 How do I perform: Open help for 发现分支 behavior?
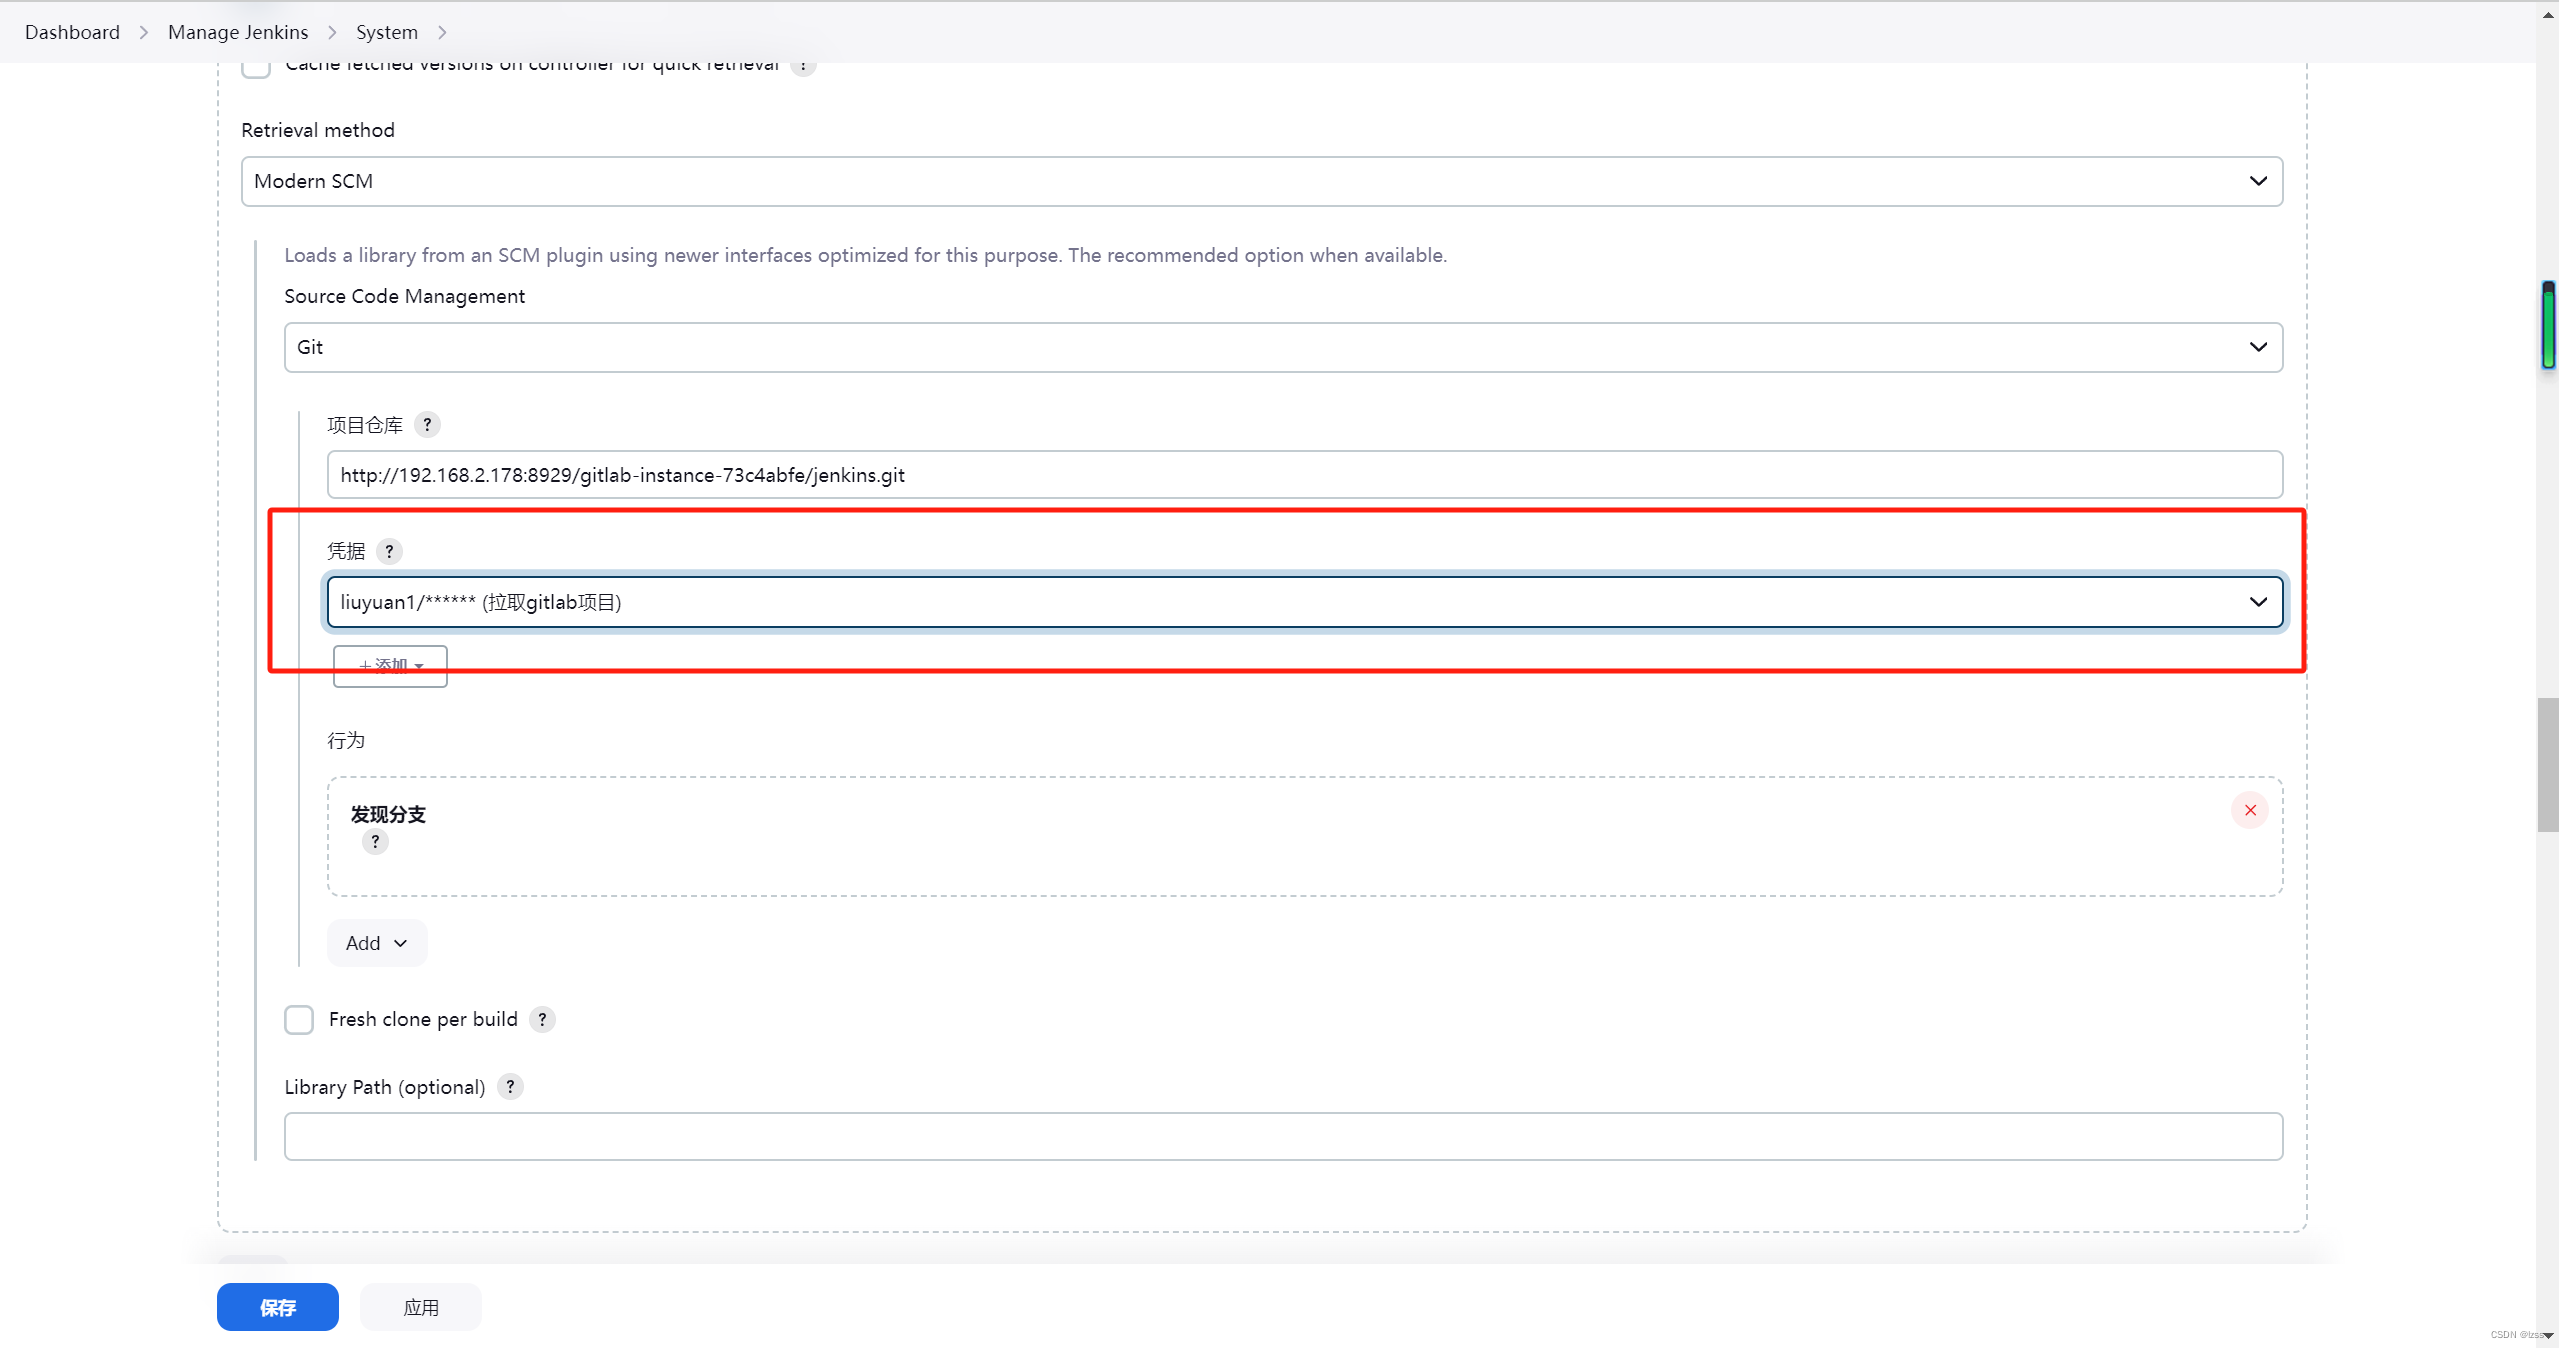point(375,842)
